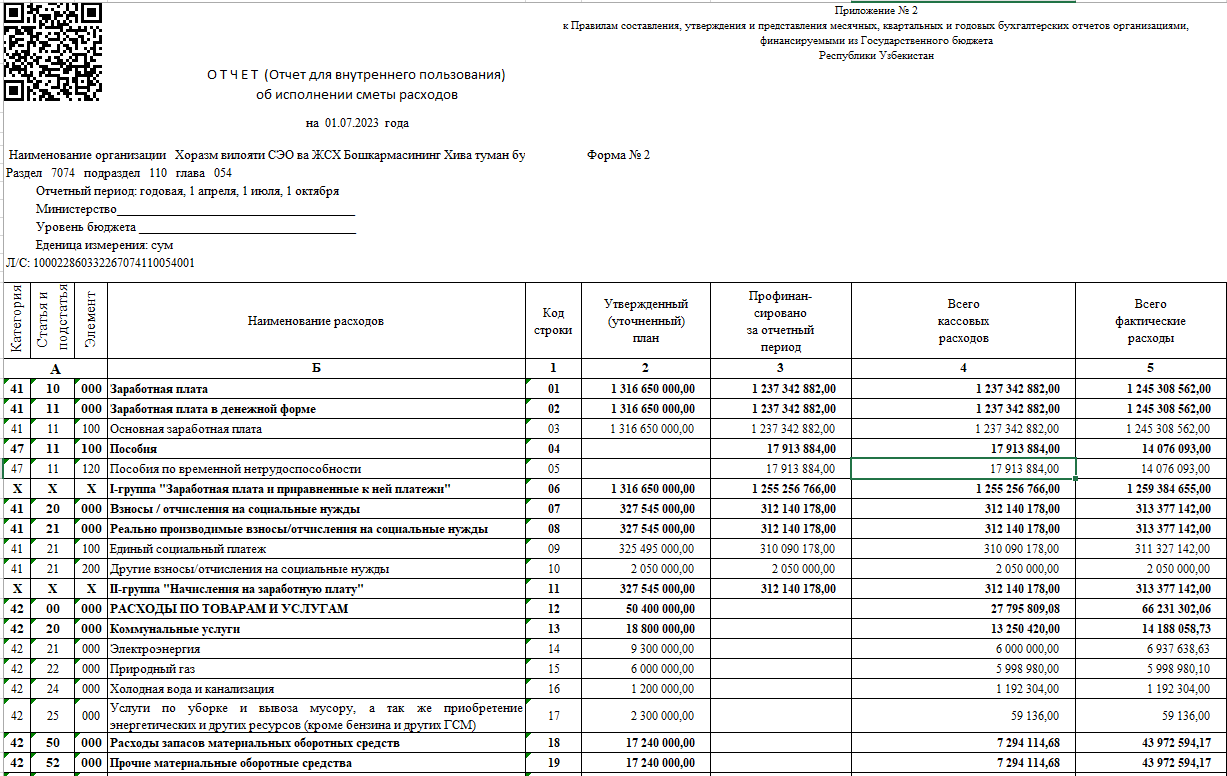Select 'Взносы / отчисления на социальные нужды' cell

point(316,509)
